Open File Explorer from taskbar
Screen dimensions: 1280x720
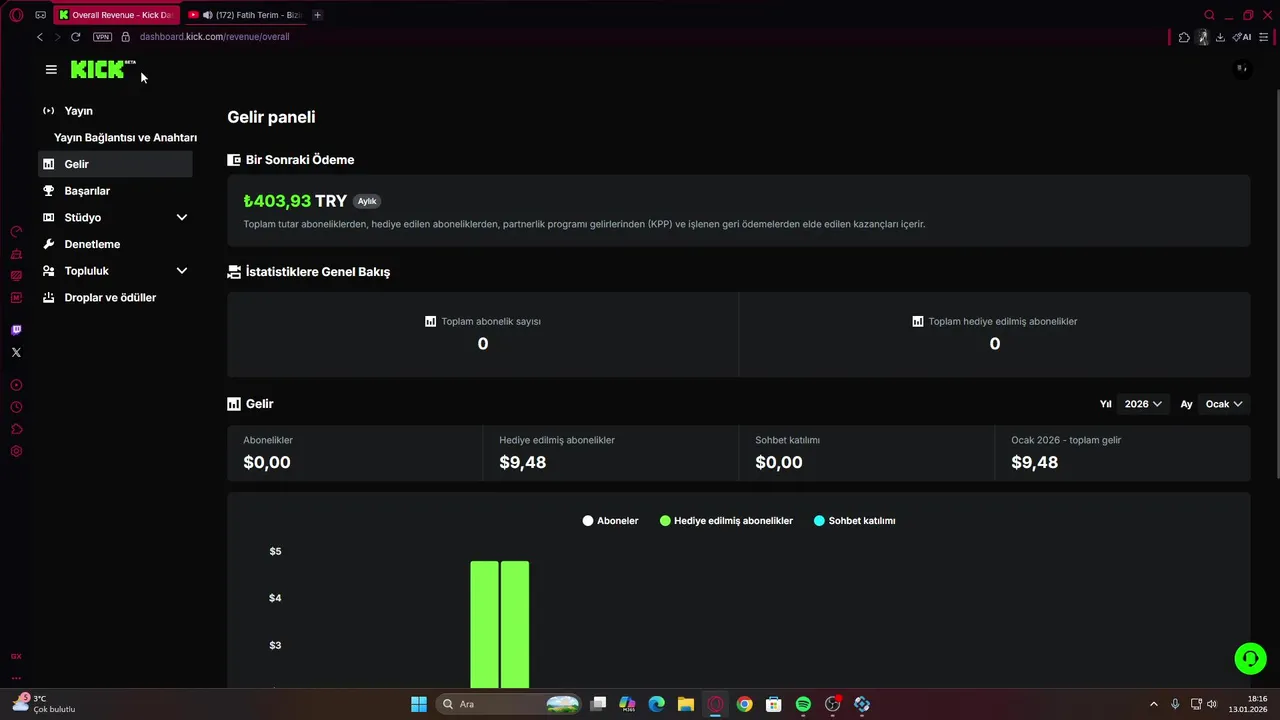(x=685, y=704)
